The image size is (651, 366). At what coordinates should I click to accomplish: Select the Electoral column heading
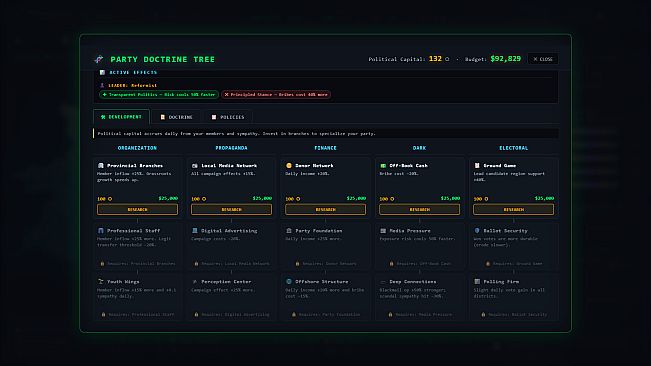click(x=514, y=148)
